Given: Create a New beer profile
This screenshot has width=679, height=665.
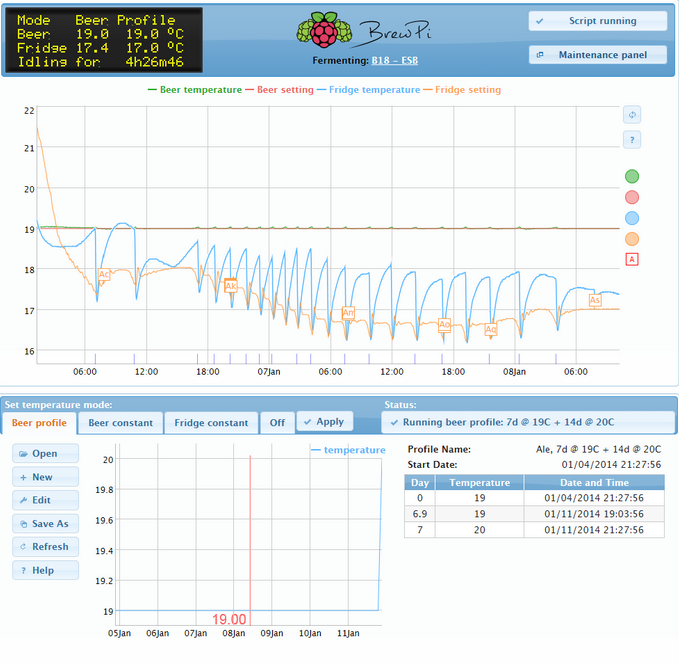Looking at the screenshot, I should [45, 477].
